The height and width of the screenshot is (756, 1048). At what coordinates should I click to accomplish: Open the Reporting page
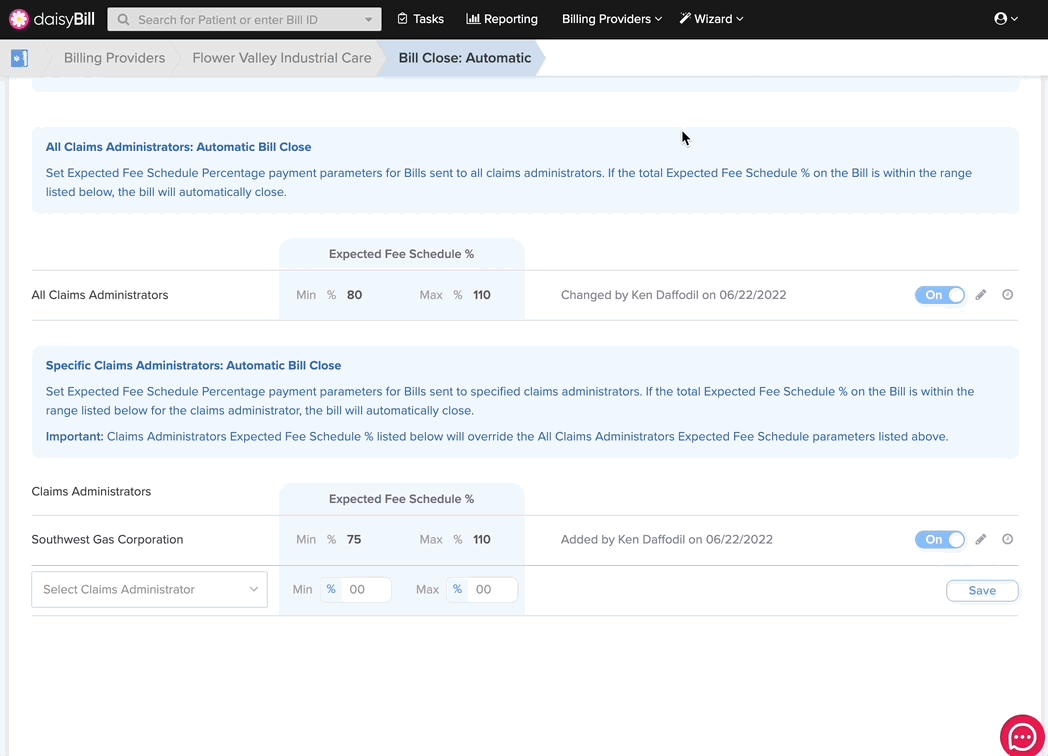tap(502, 19)
